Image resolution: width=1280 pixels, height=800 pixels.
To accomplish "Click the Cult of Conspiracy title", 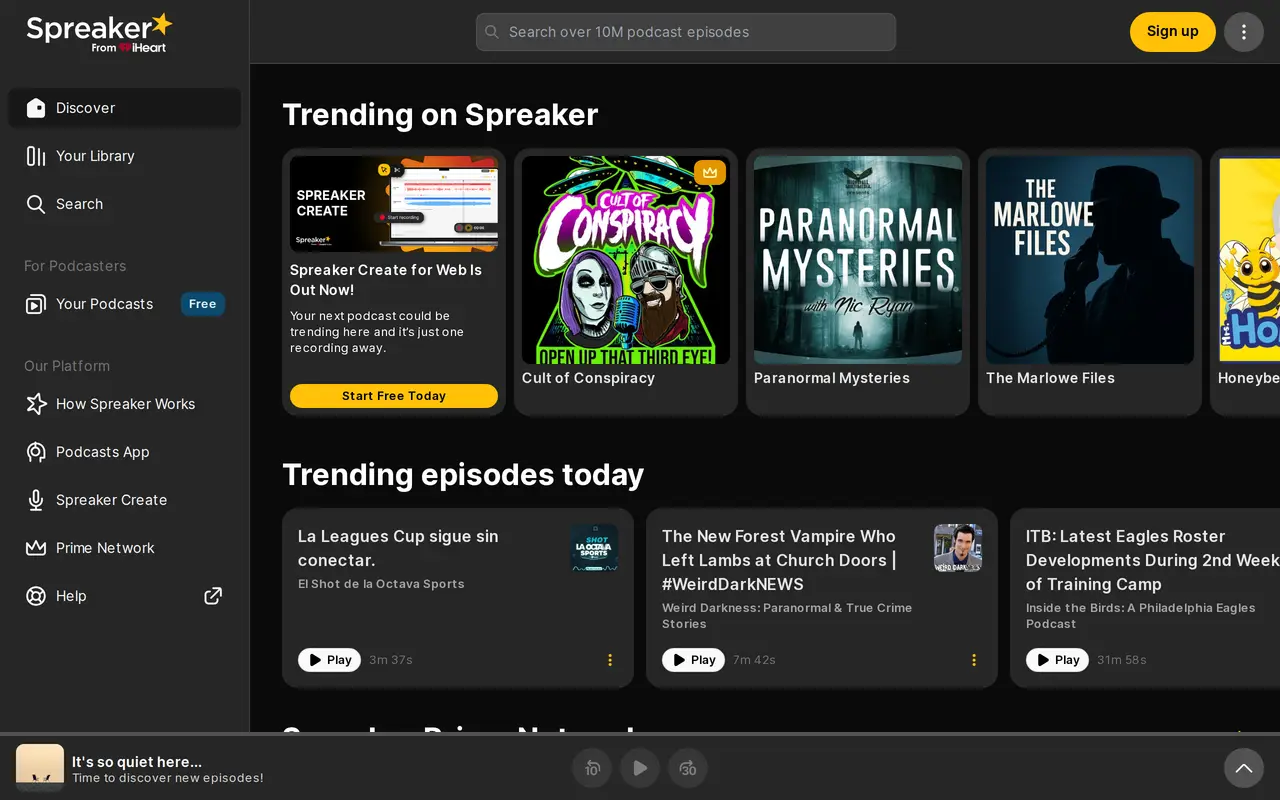I will (x=588, y=378).
